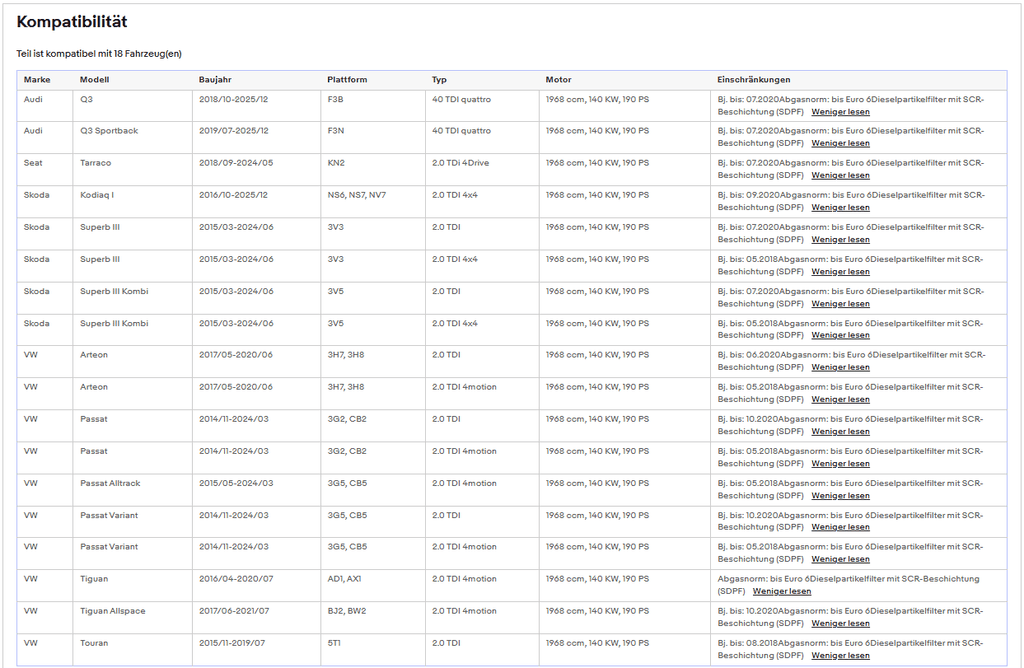Collapse restrictions for Passat Variant 4motion
Image resolution: width=1024 pixels, height=668 pixels.
(x=840, y=559)
